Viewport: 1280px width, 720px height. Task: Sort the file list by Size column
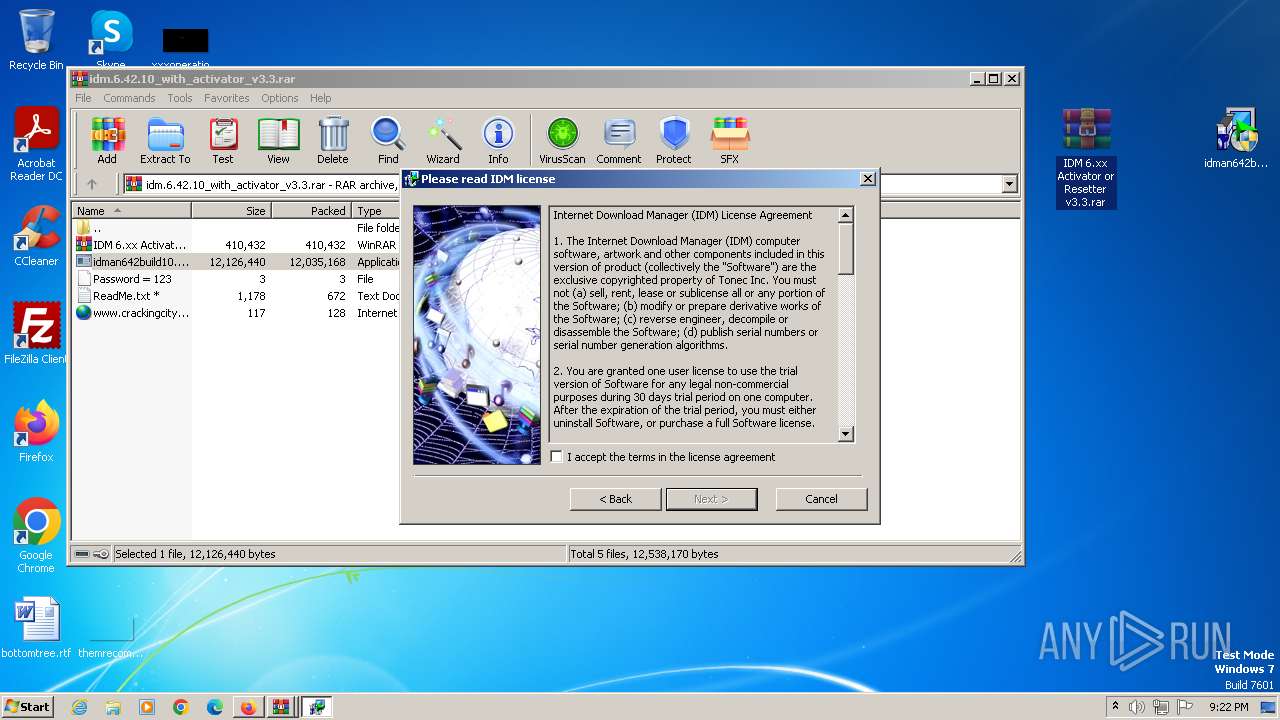pyautogui.click(x=231, y=211)
